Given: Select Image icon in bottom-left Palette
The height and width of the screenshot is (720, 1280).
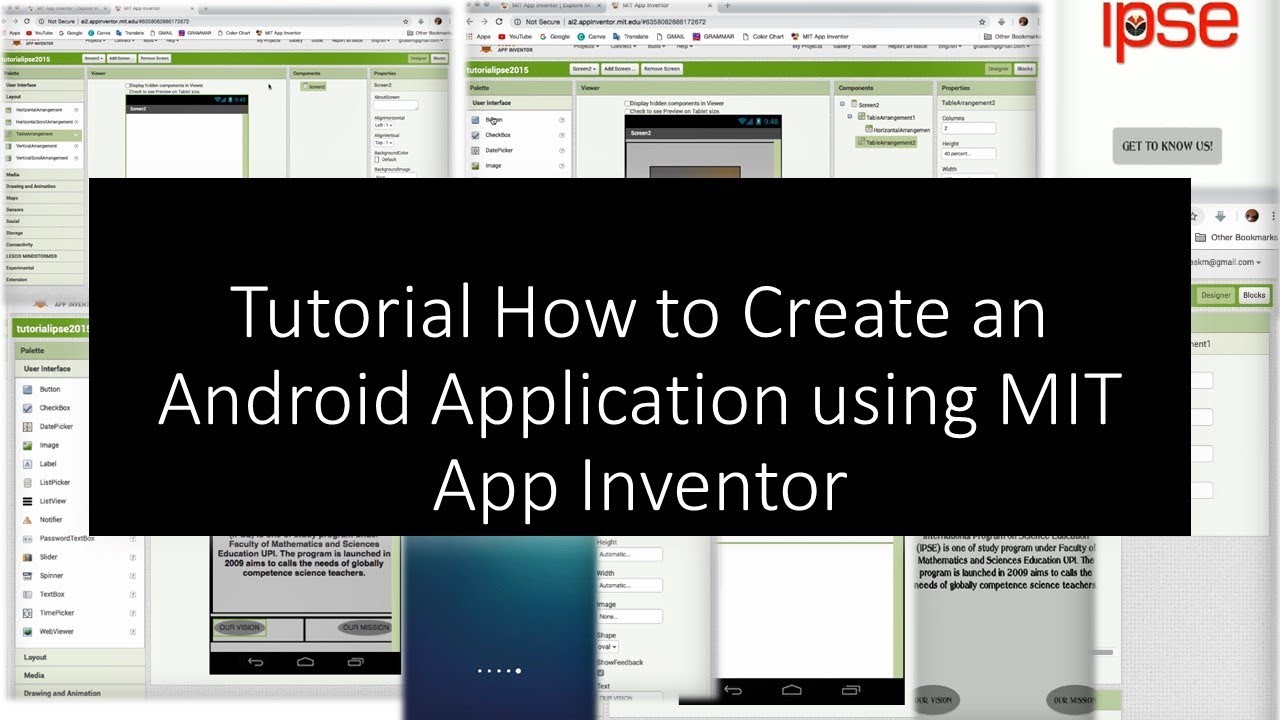Looking at the screenshot, I should [28, 445].
